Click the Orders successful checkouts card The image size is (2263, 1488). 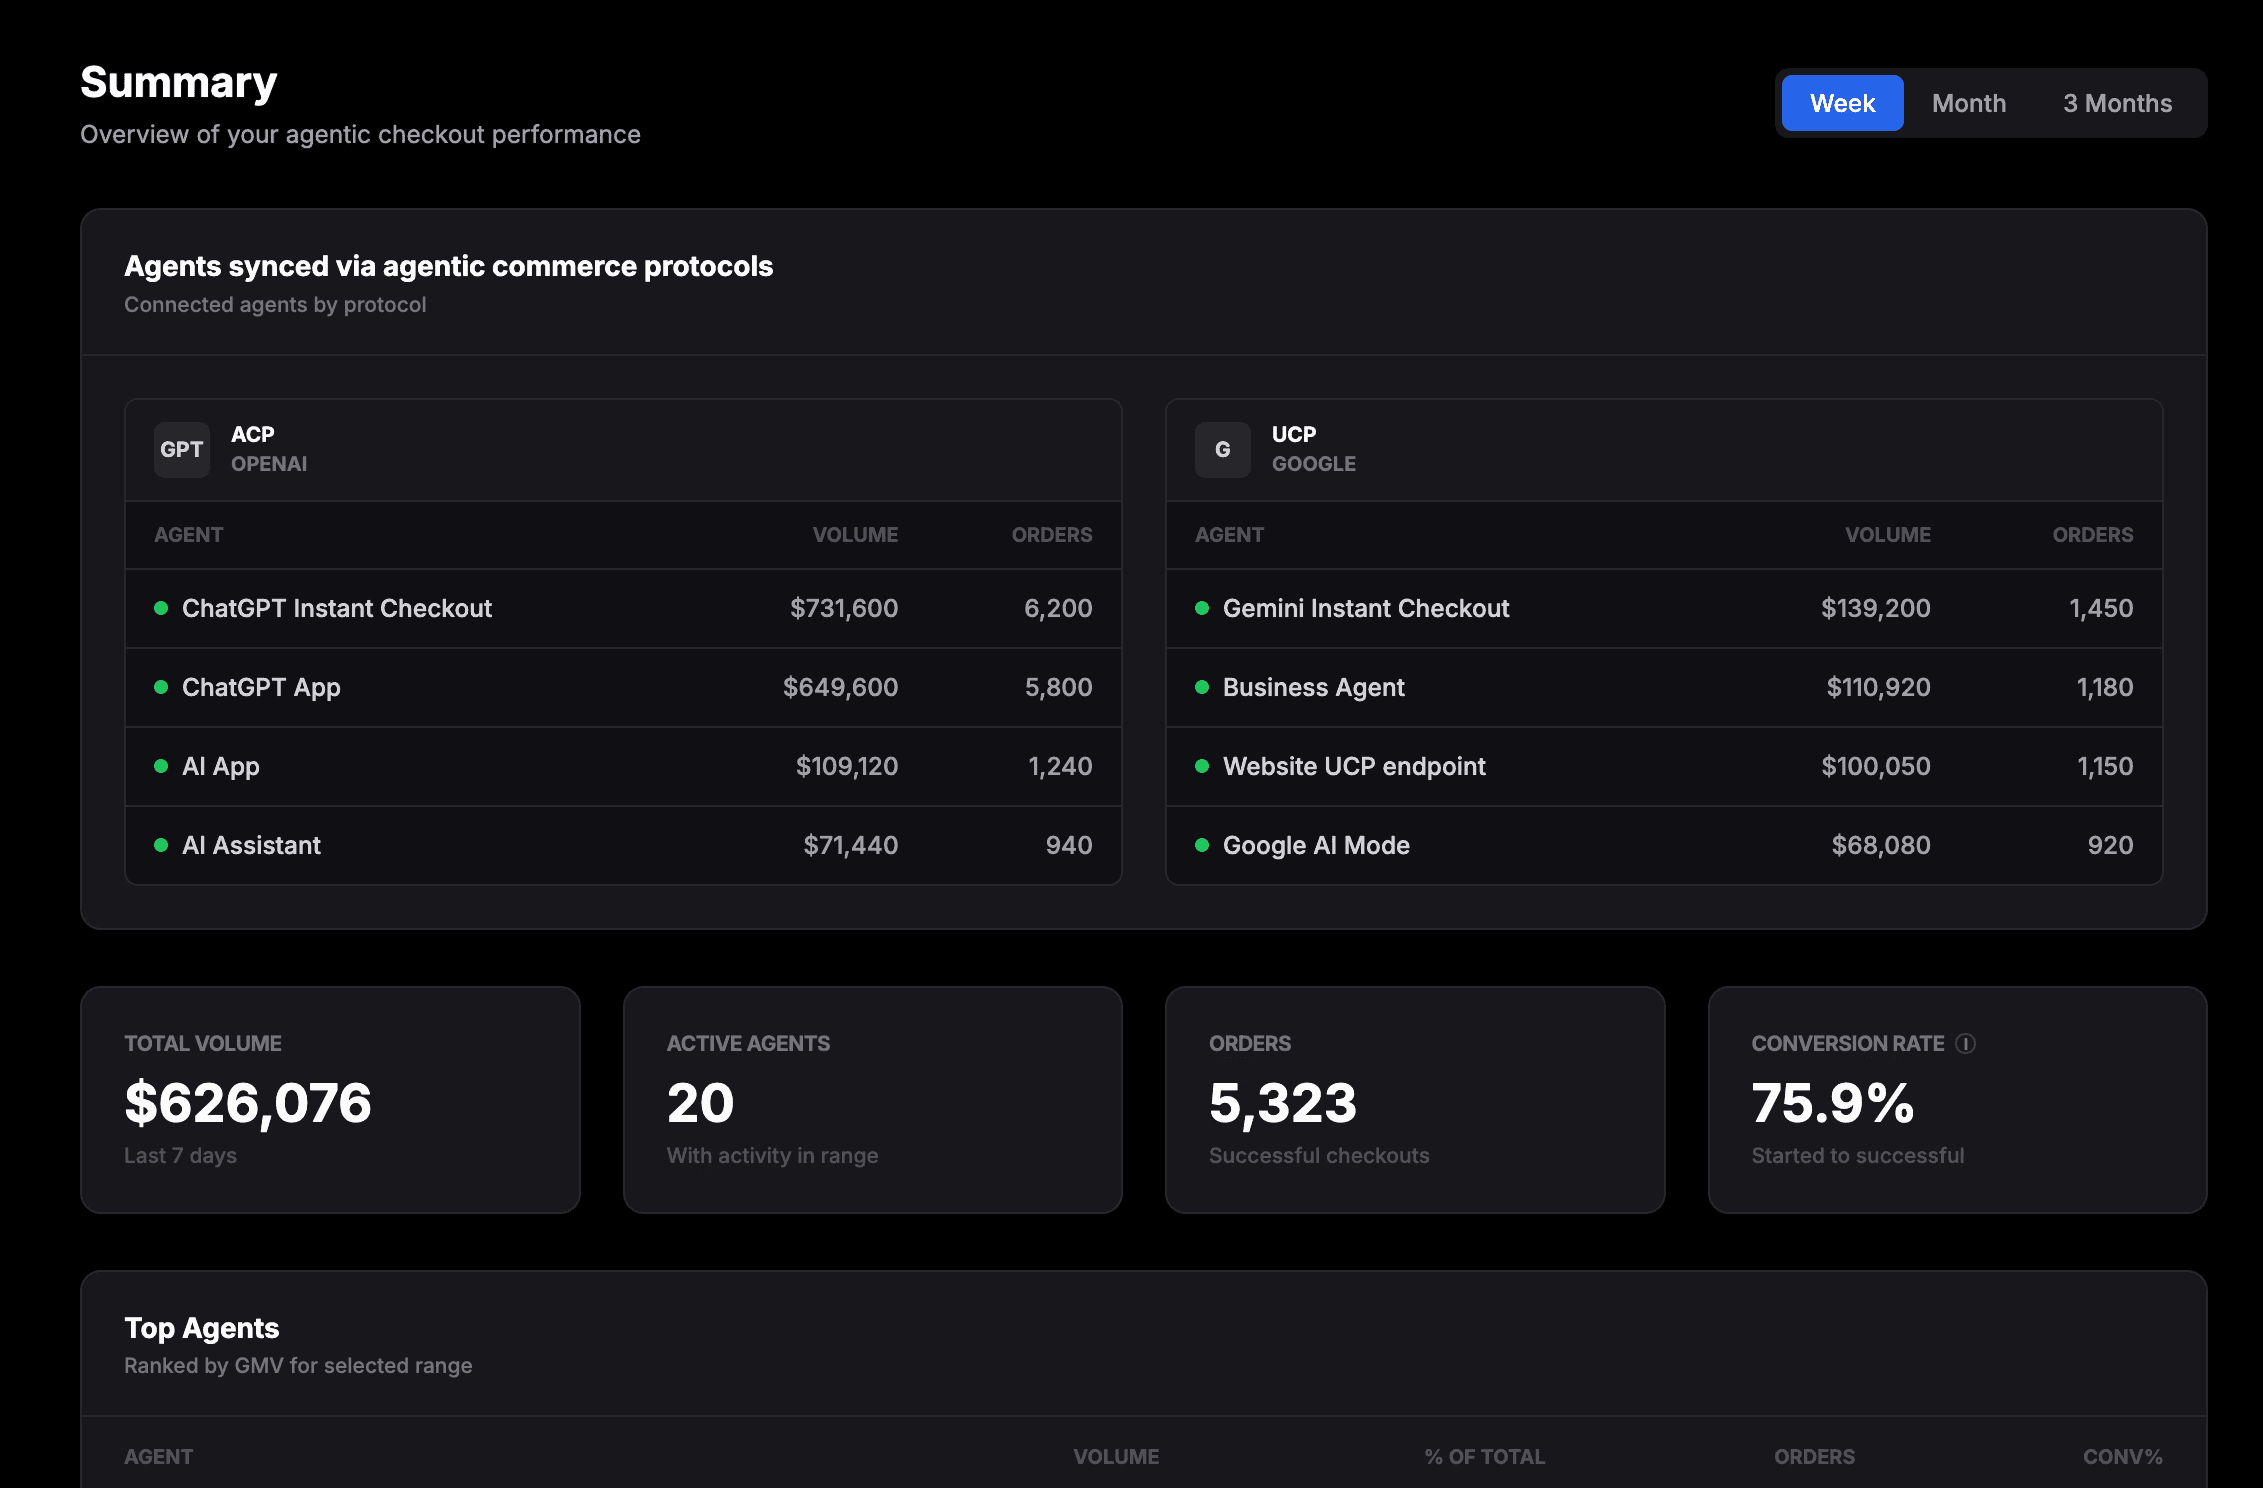click(1414, 1099)
